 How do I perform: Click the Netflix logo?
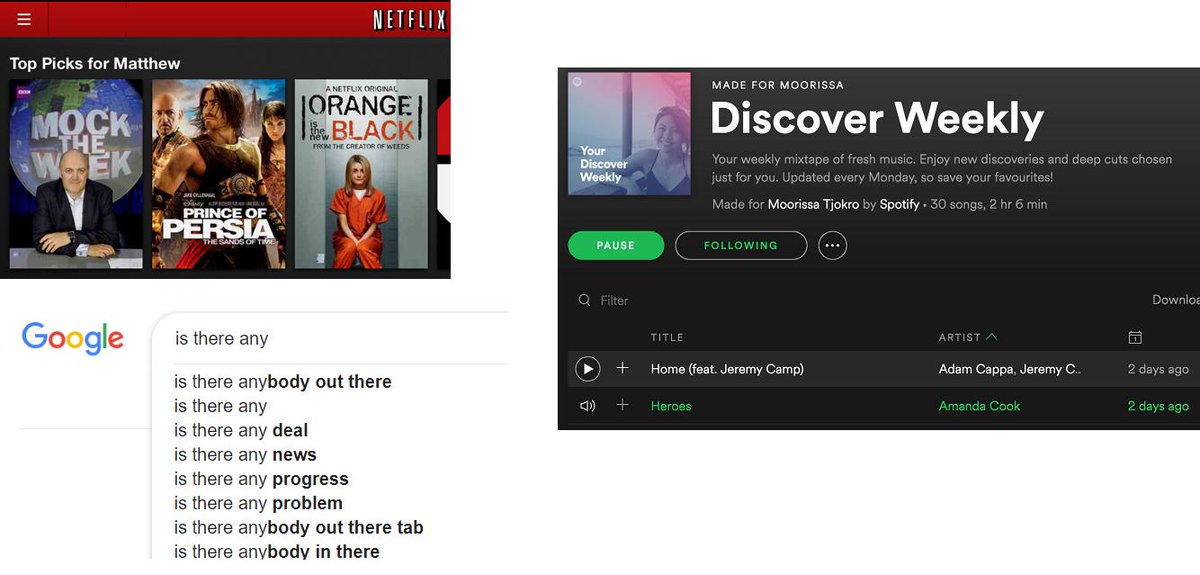click(409, 19)
